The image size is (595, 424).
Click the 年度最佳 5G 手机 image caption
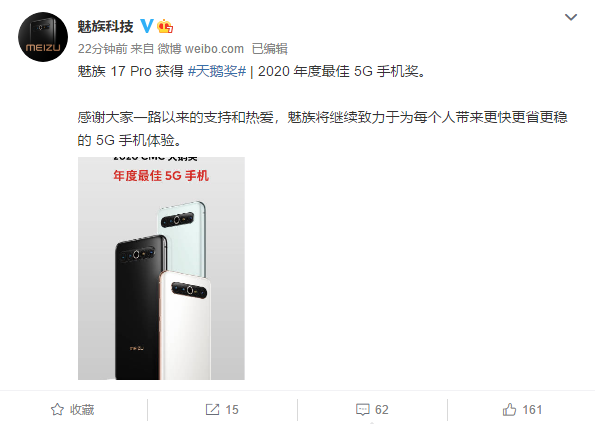(161, 176)
